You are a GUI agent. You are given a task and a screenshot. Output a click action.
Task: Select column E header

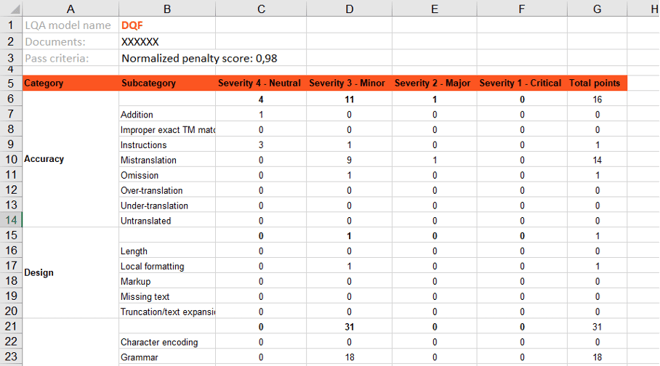[434, 9]
